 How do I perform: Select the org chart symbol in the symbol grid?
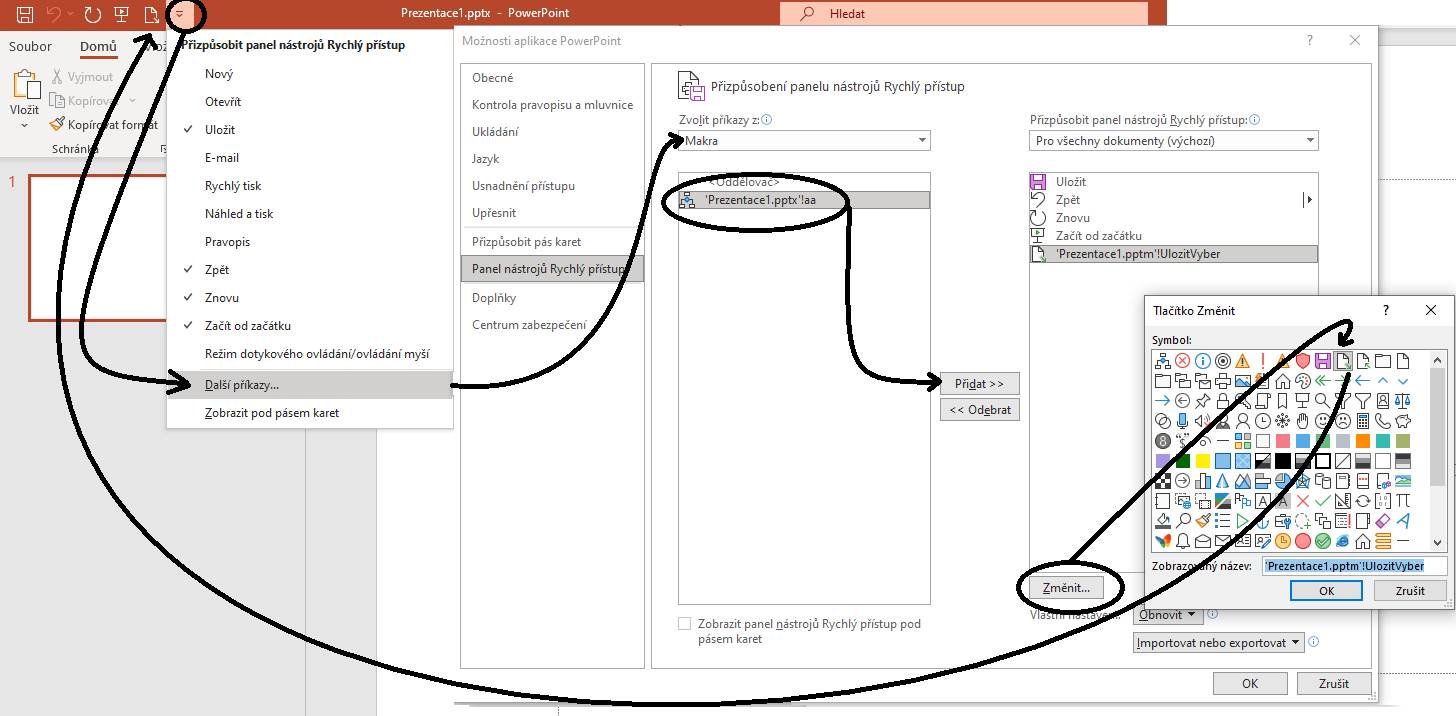tap(1162, 361)
